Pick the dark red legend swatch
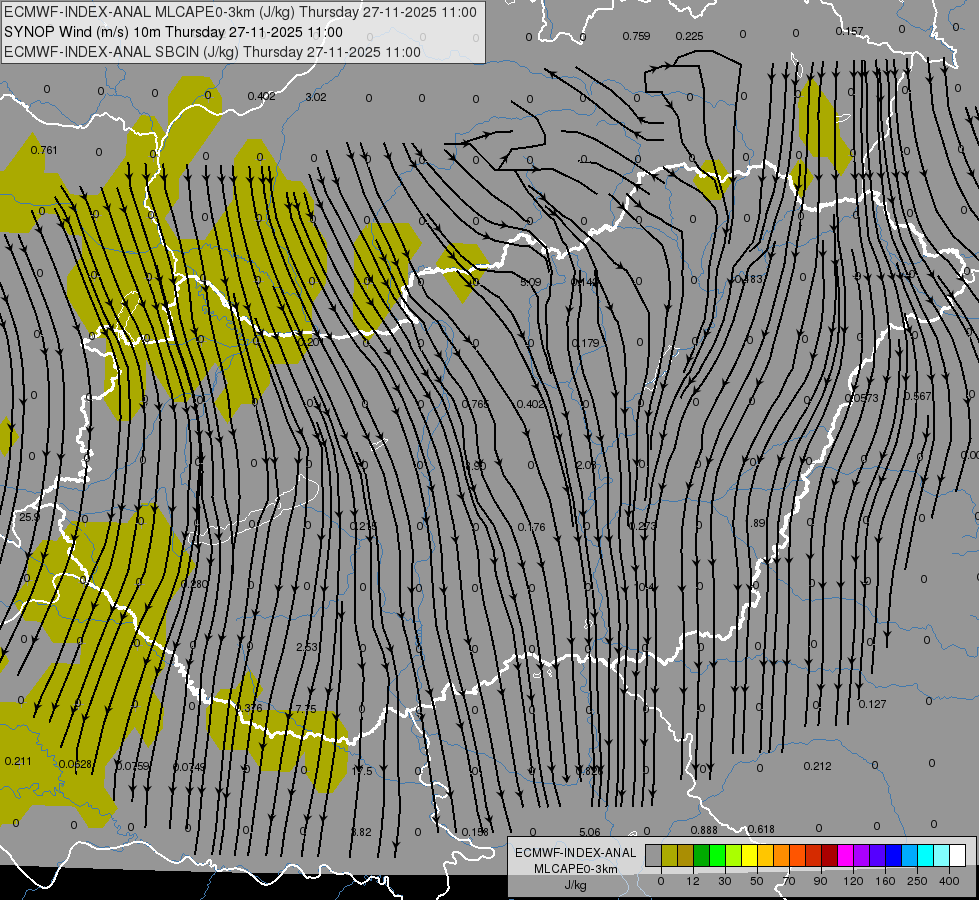The height and width of the screenshot is (900, 979). coord(829,856)
